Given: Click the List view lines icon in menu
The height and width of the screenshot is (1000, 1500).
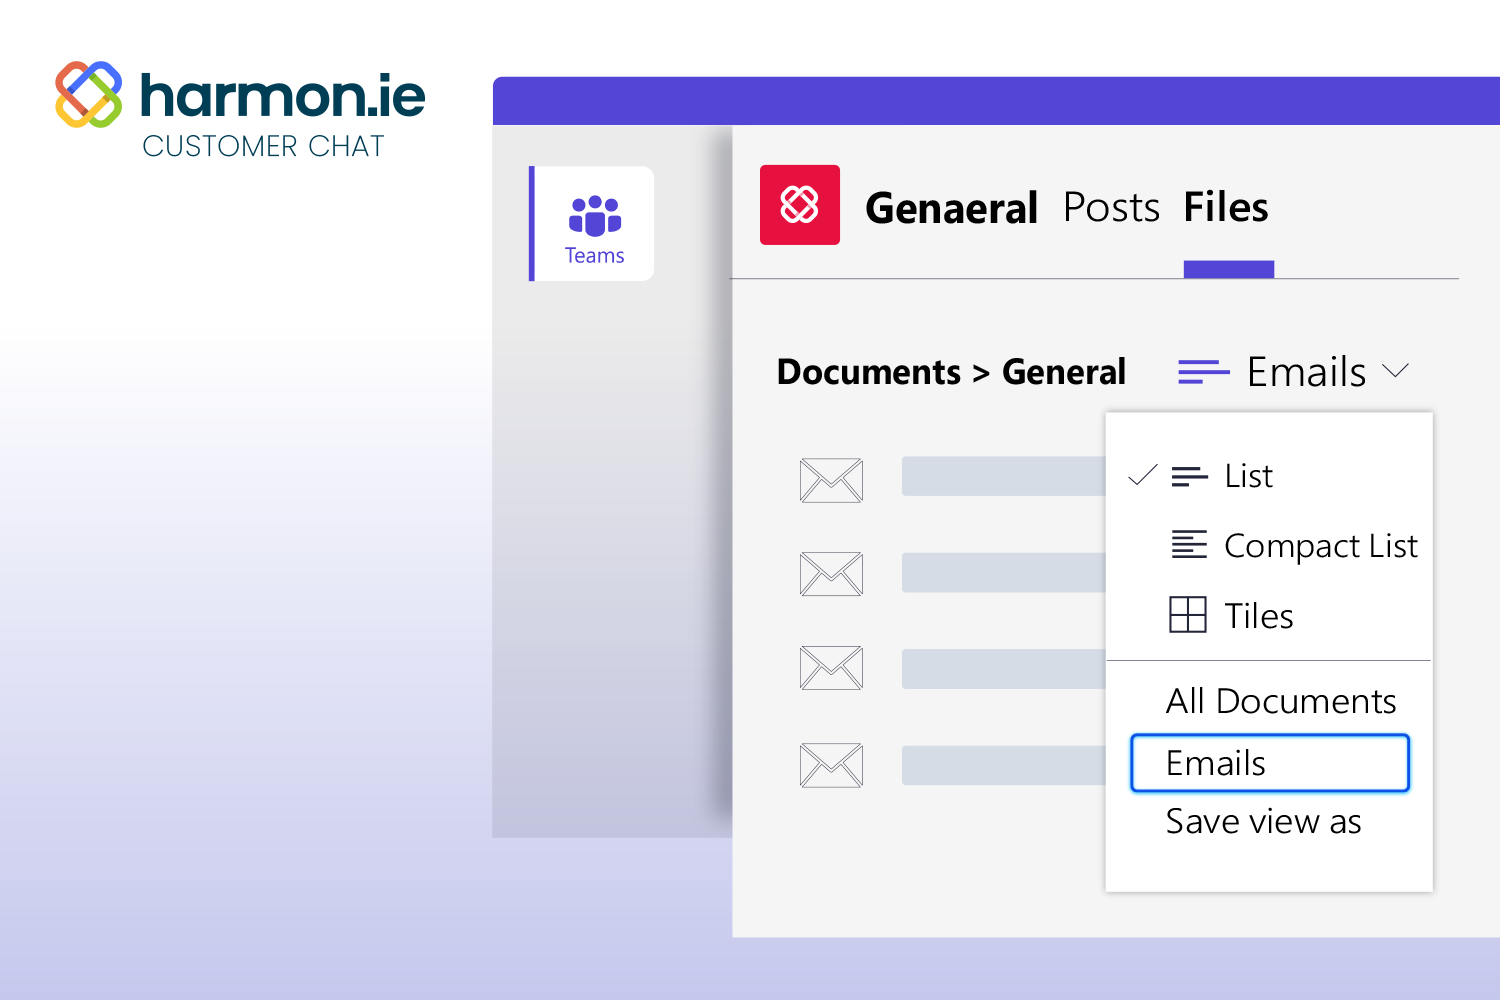Looking at the screenshot, I should (x=1189, y=477).
